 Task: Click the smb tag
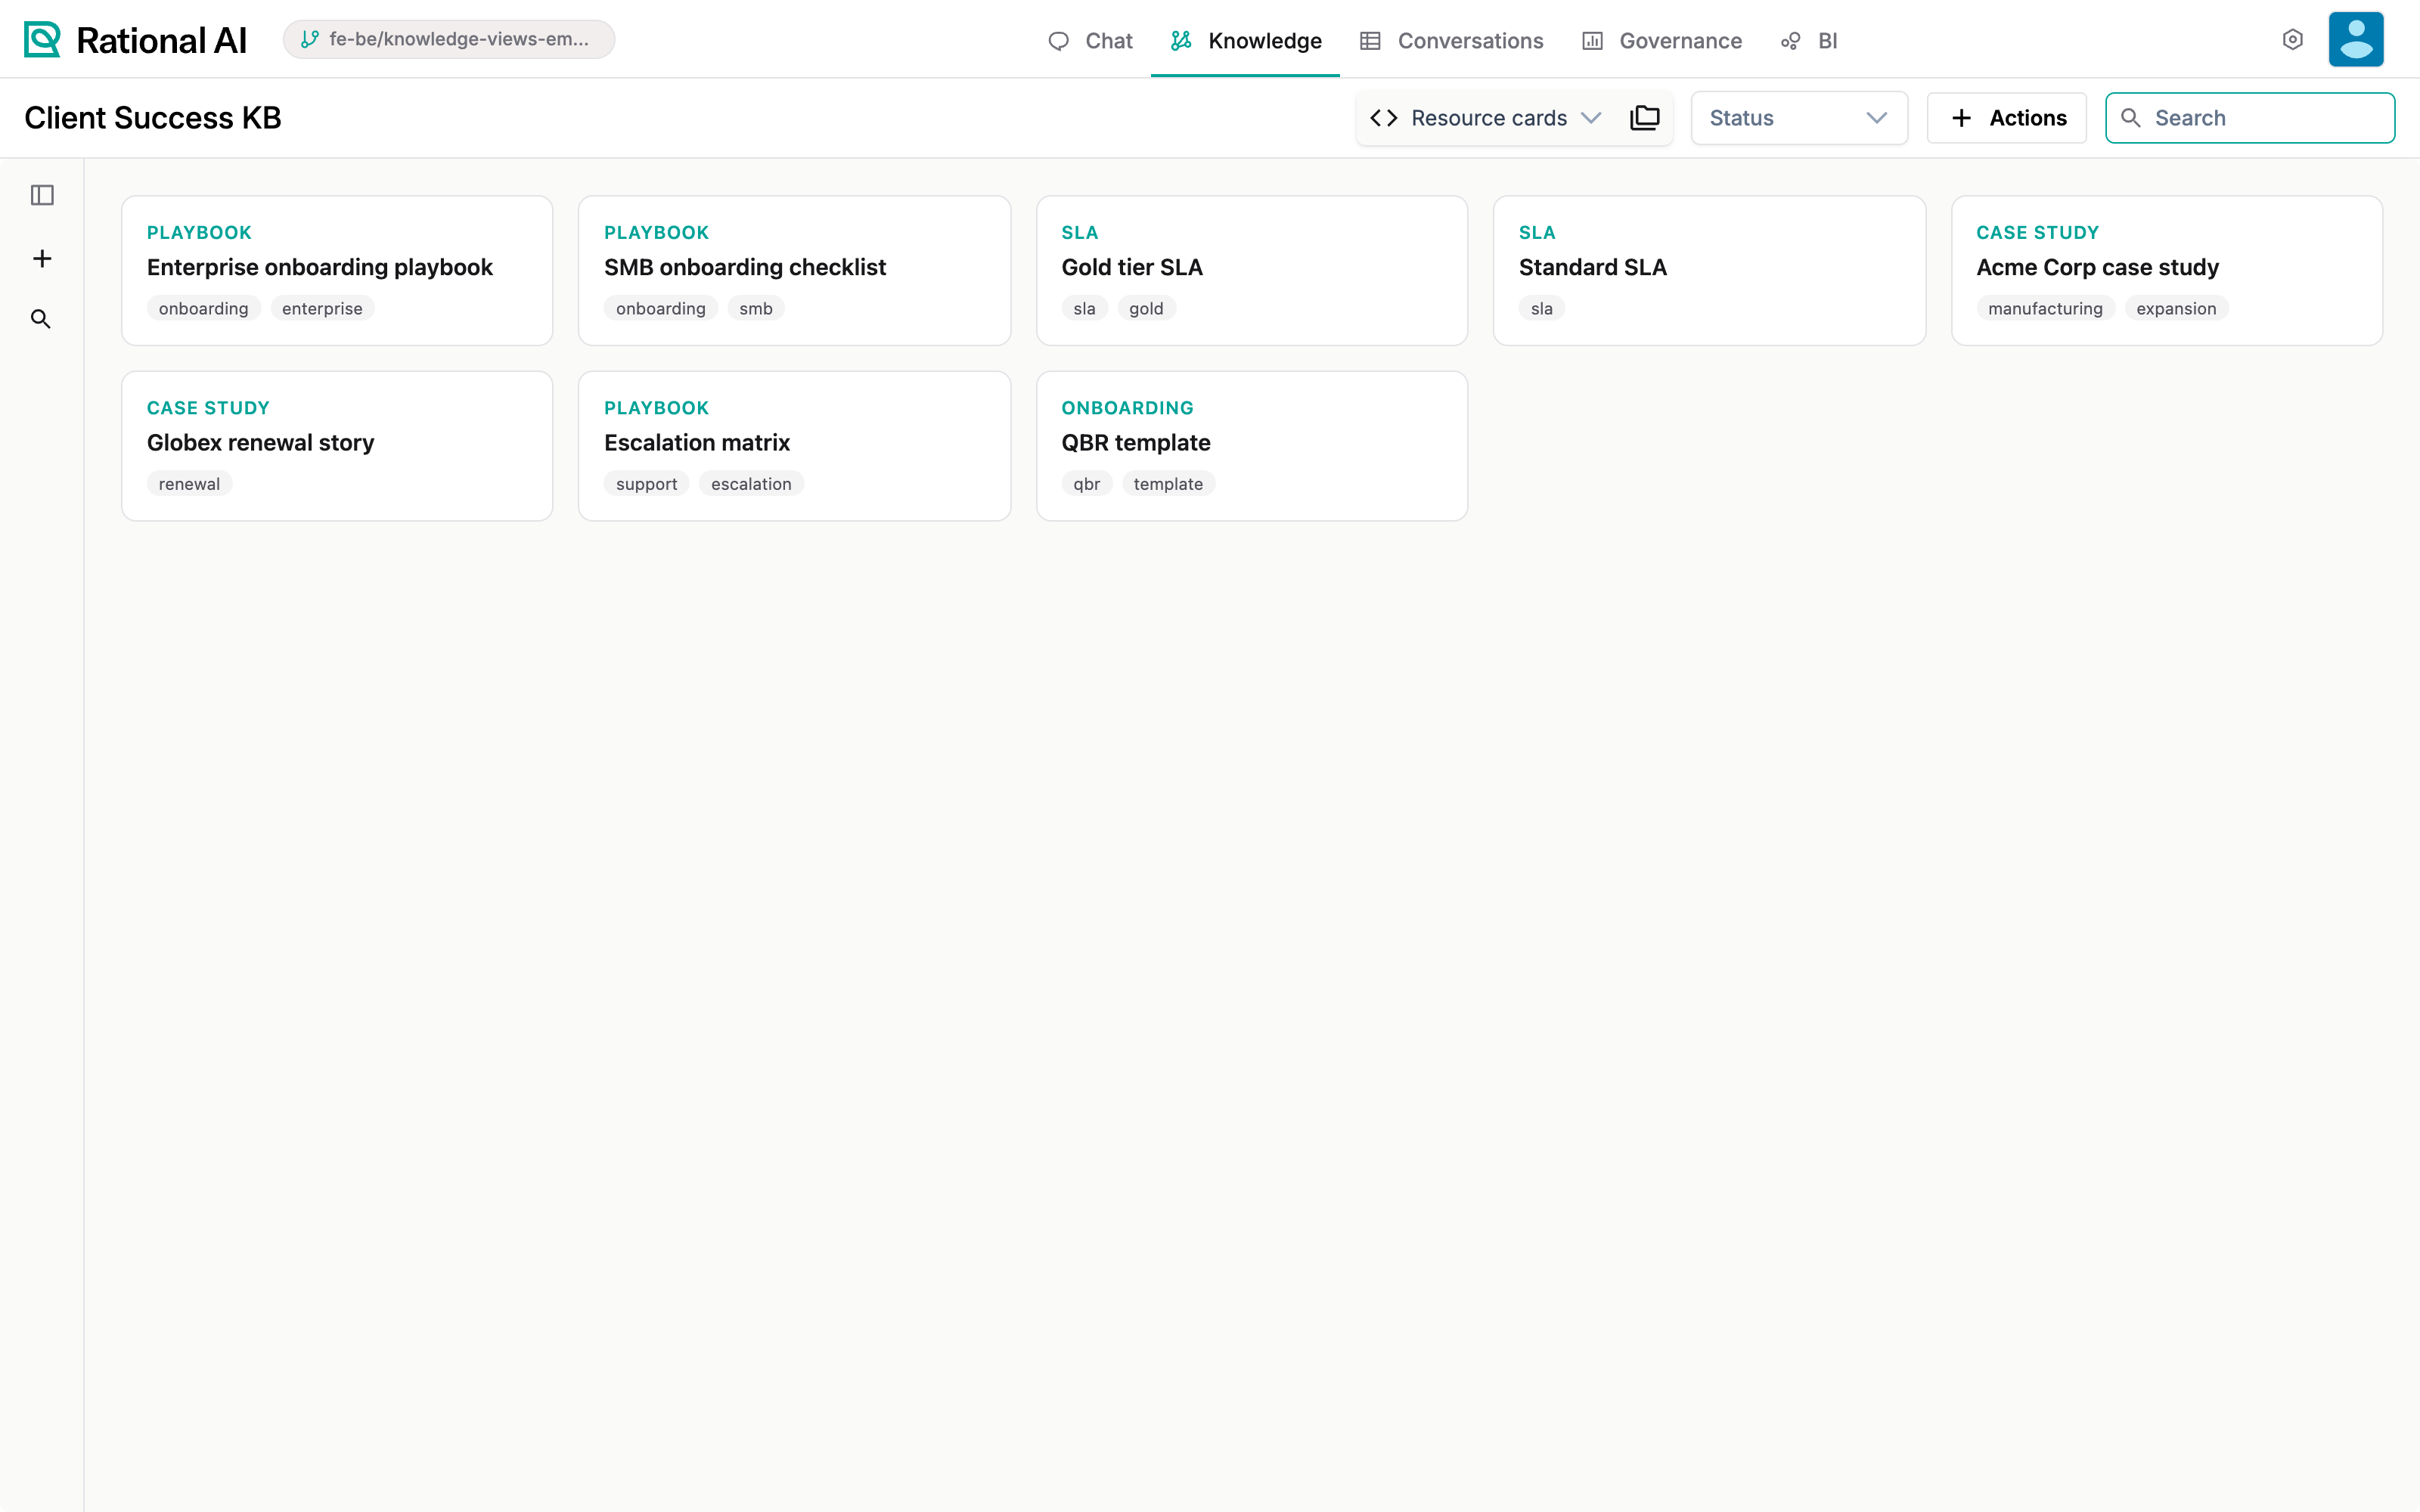pos(756,308)
